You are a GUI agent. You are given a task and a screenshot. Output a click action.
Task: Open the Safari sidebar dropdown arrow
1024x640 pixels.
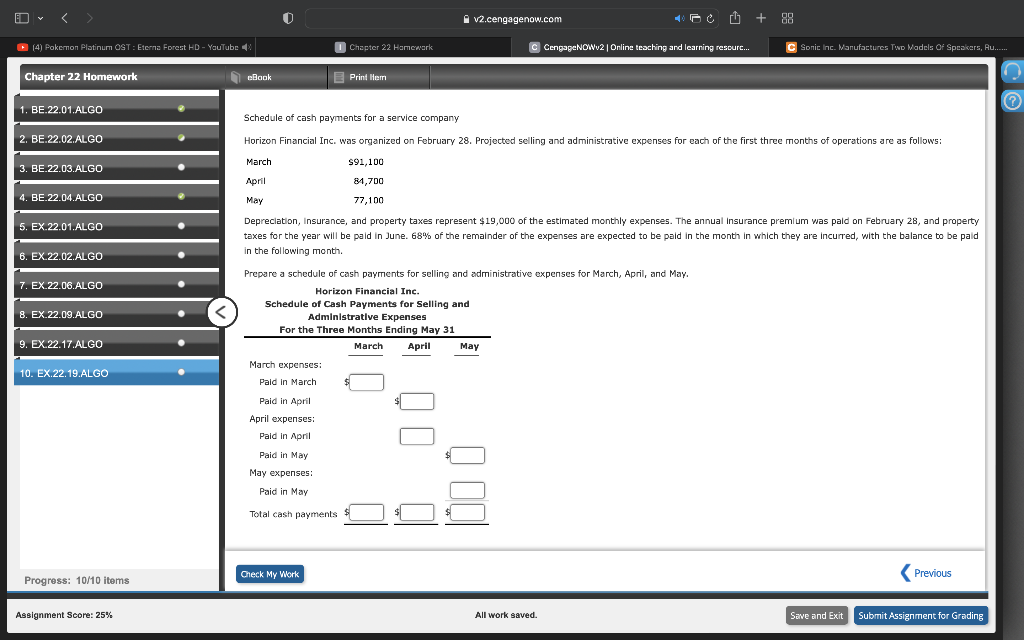(40, 18)
